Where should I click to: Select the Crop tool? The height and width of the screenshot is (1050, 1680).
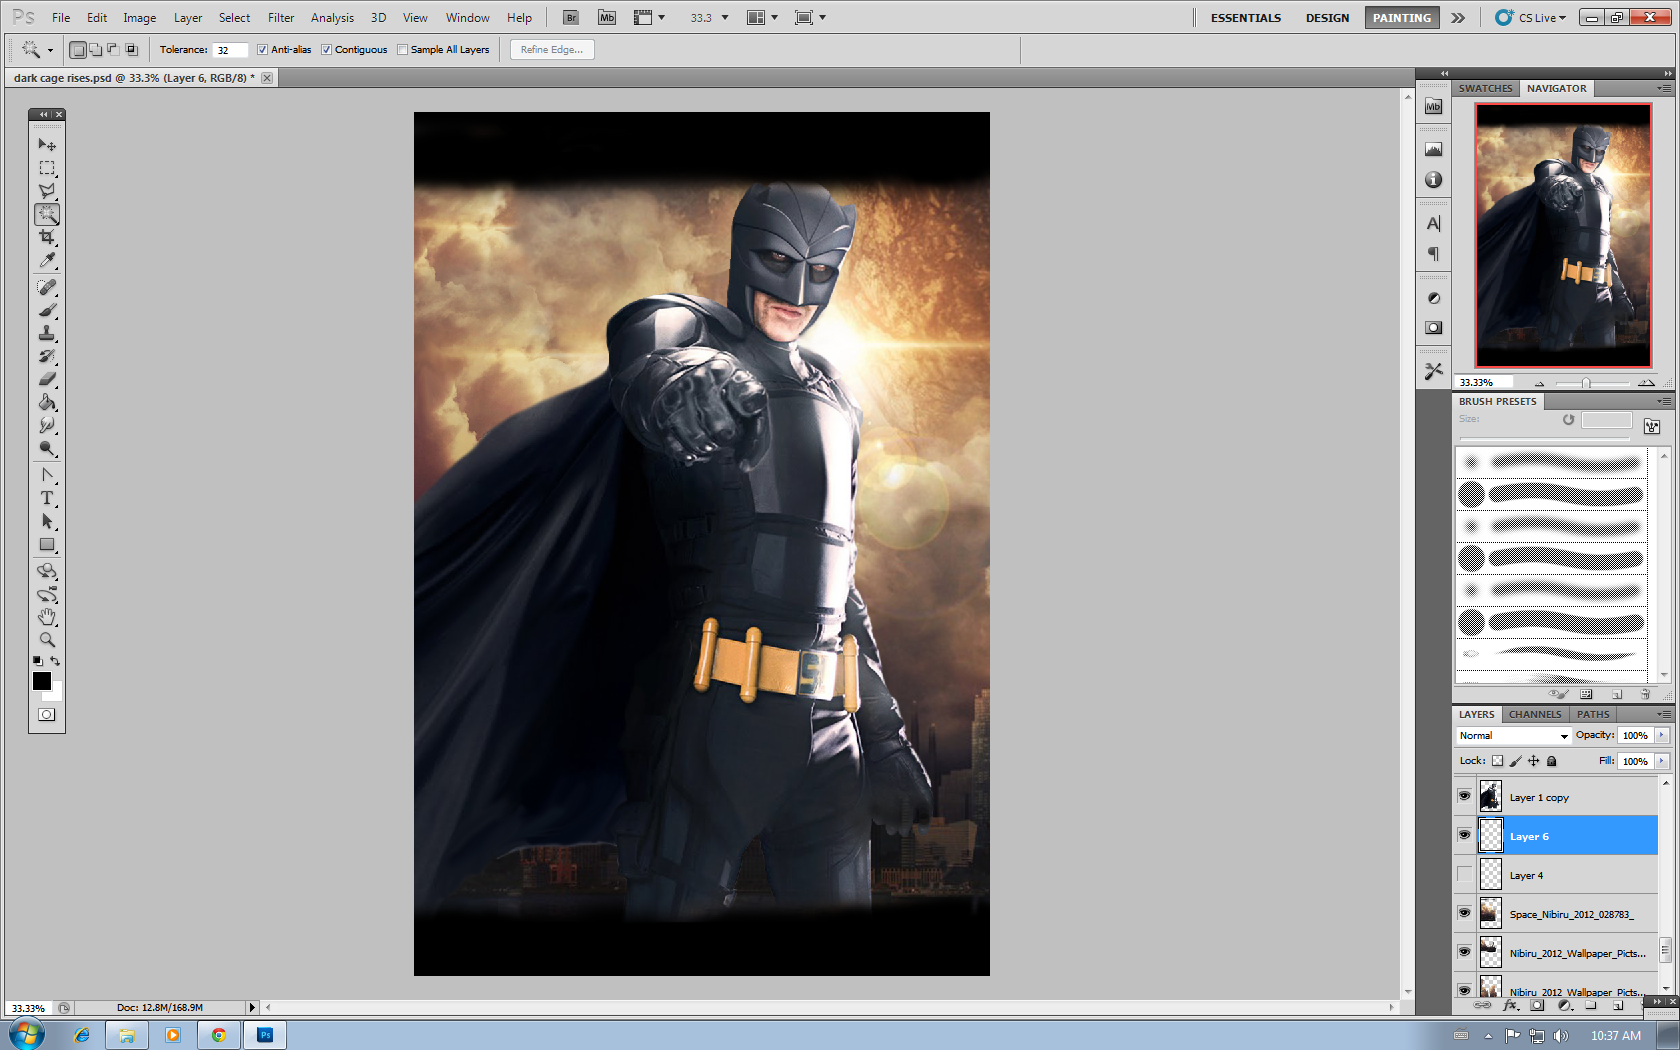coord(47,238)
